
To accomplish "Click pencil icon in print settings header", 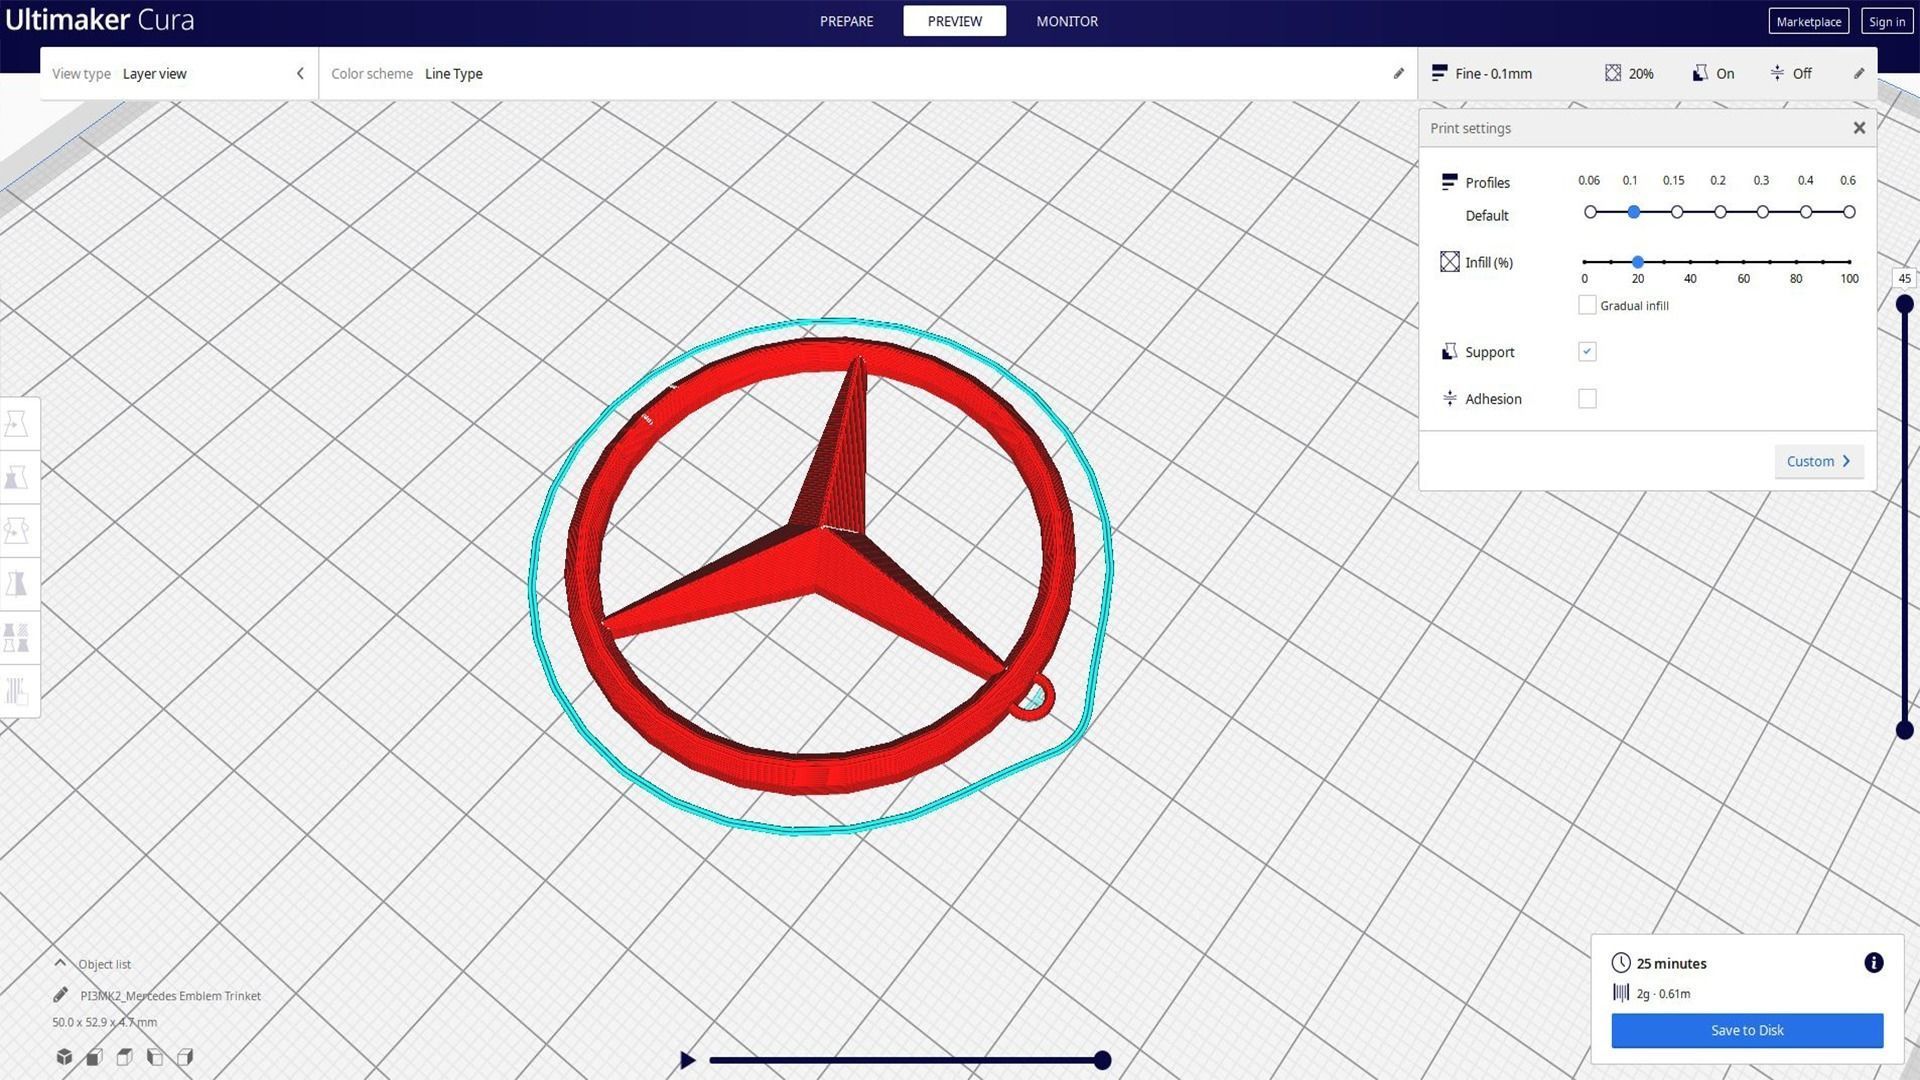I will (1859, 73).
